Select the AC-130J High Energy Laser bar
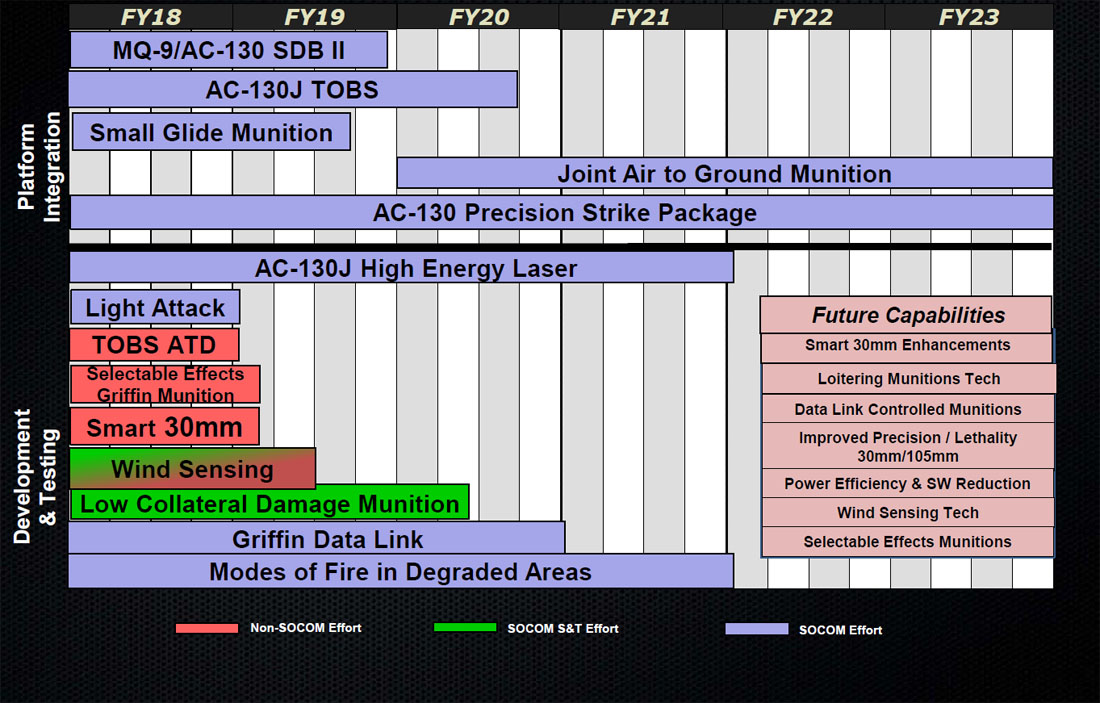This screenshot has height=703, width=1100. coord(401,267)
